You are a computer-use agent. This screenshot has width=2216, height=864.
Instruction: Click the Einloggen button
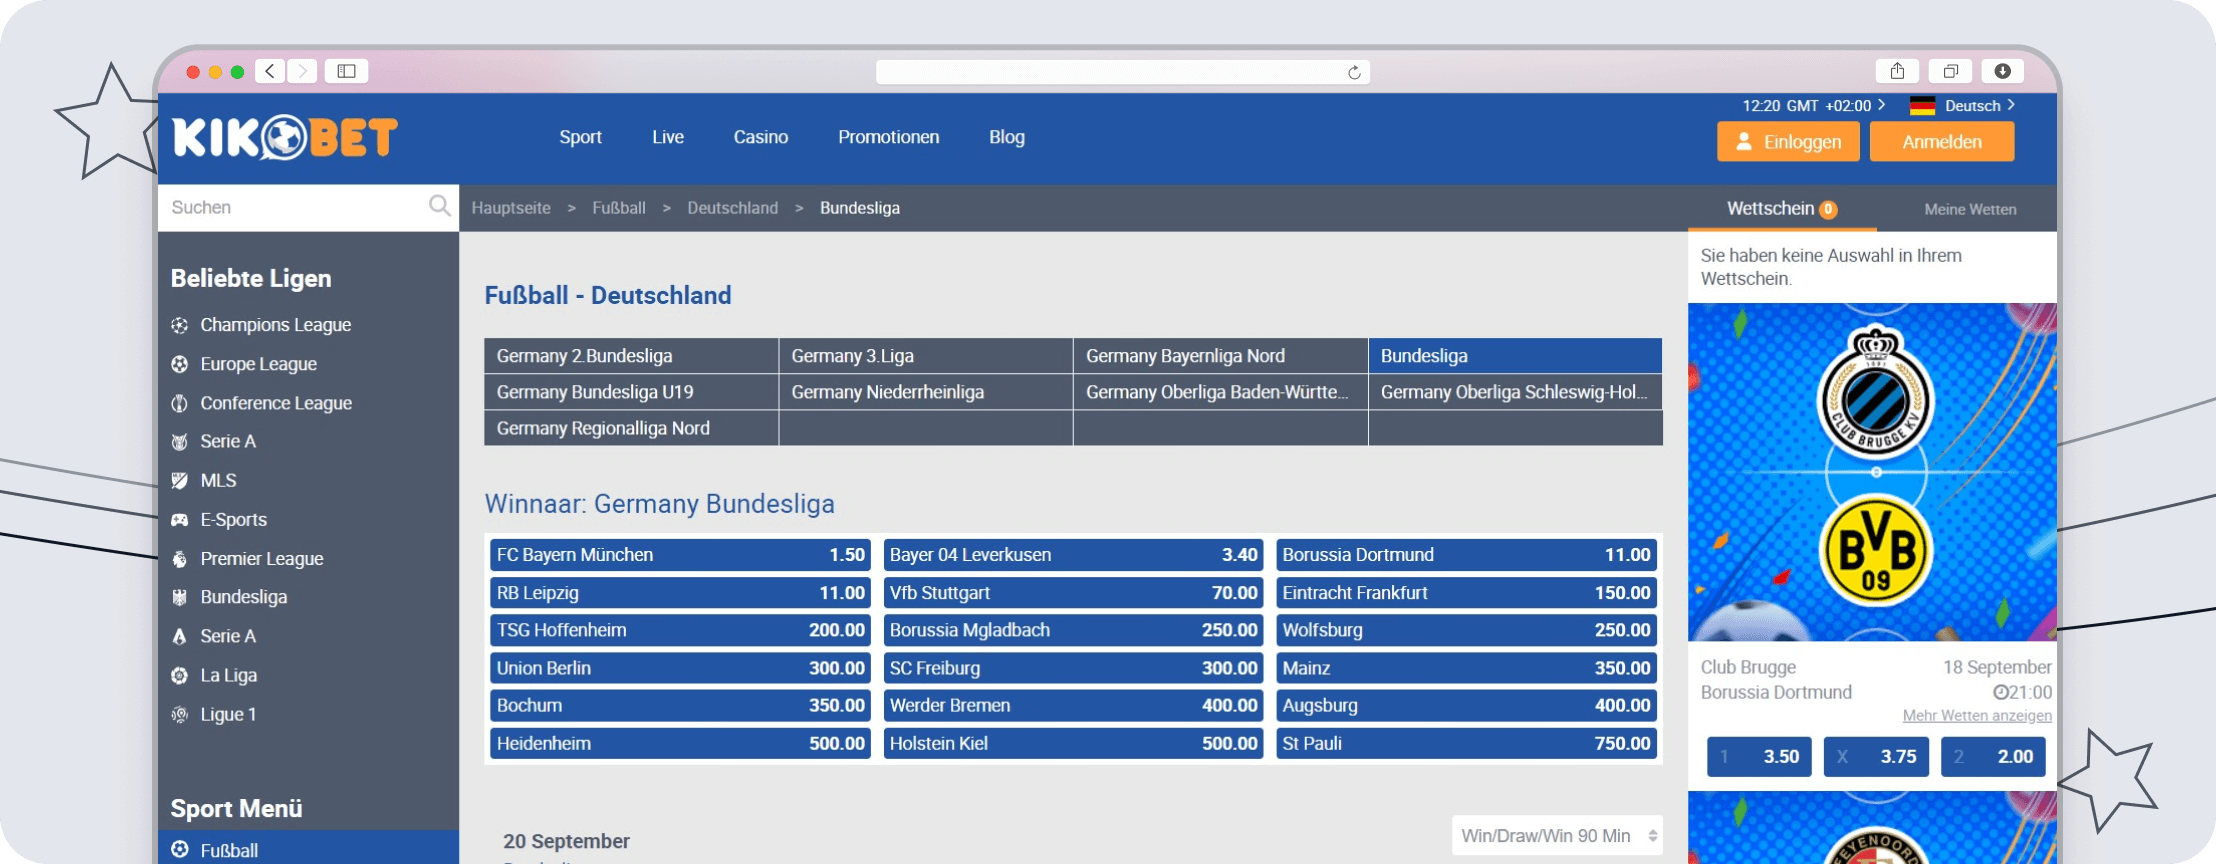pyautogui.click(x=1788, y=141)
